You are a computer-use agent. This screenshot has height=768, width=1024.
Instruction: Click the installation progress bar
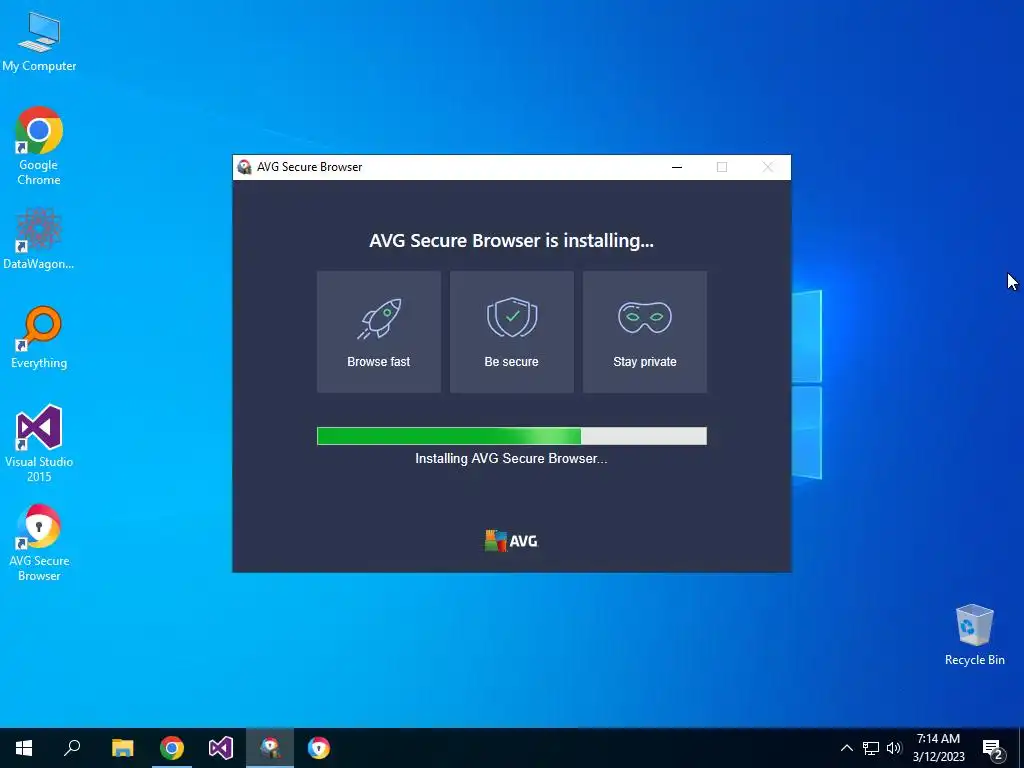[511, 436]
